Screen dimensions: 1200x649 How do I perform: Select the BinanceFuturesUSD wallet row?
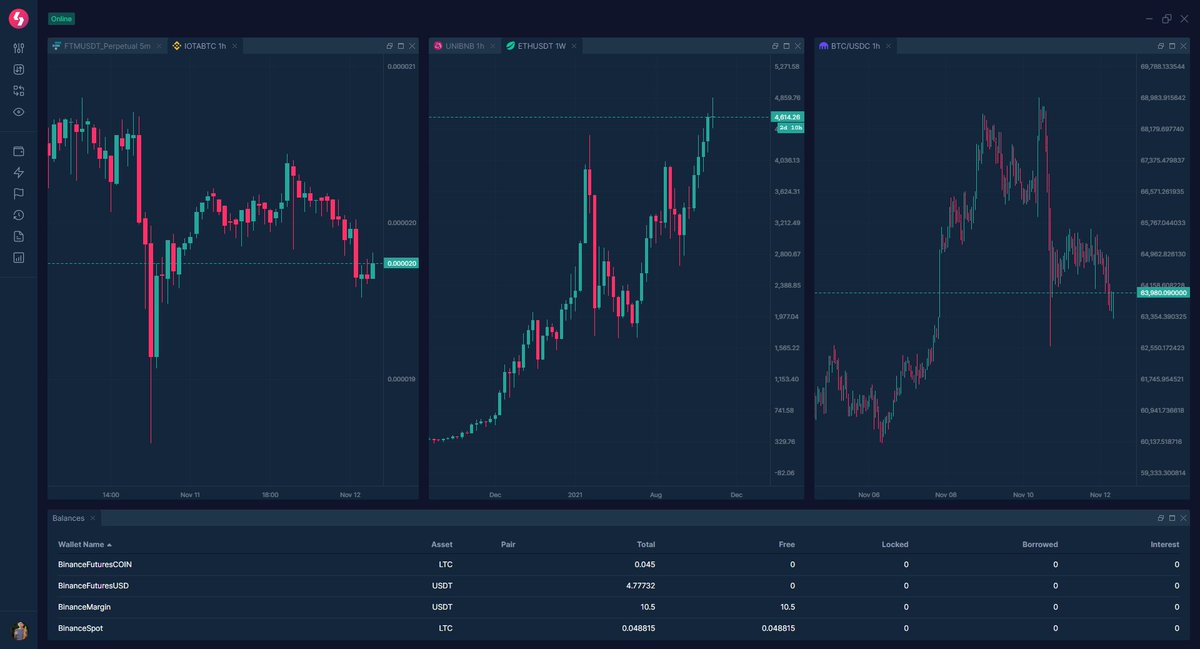point(619,585)
